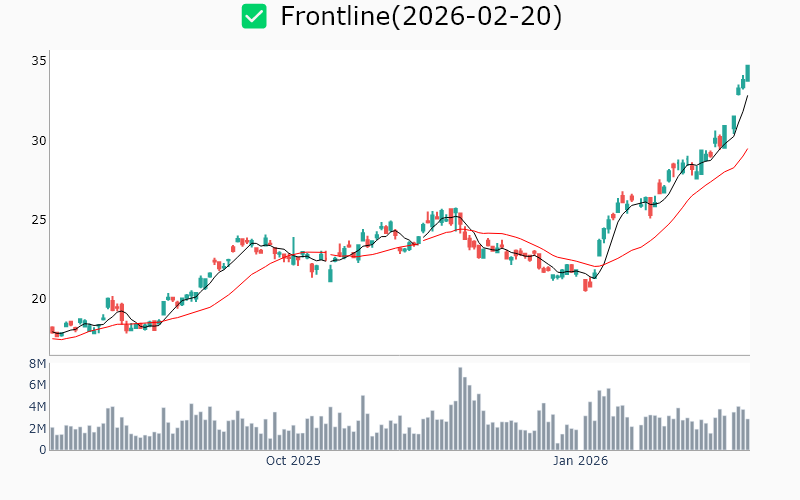The height and width of the screenshot is (500, 800).
Task: Click the tallest volume bar in the chart
Action: click(460, 408)
